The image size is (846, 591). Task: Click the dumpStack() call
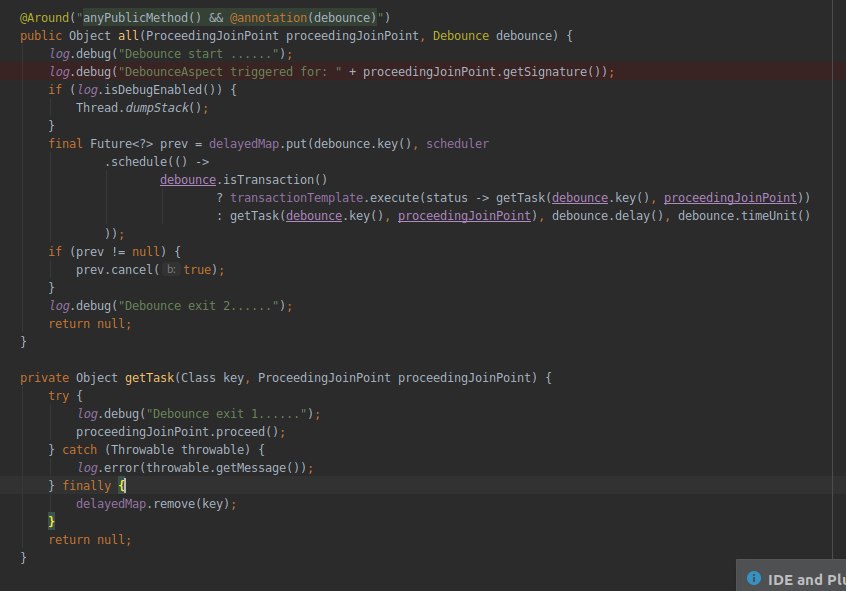[x=163, y=108]
